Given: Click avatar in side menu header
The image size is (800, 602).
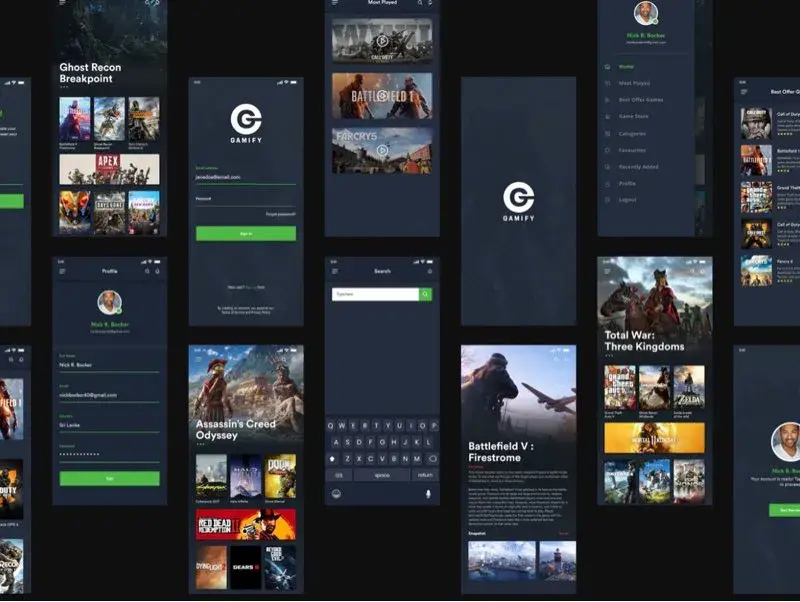Looking at the screenshot, I should [646, 13].
